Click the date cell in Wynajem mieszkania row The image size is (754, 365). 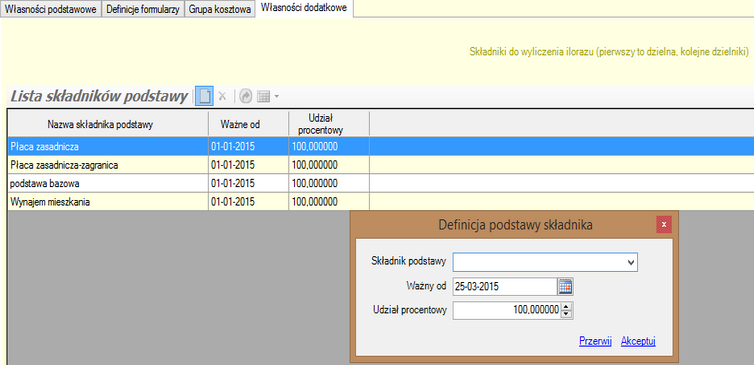248,202
